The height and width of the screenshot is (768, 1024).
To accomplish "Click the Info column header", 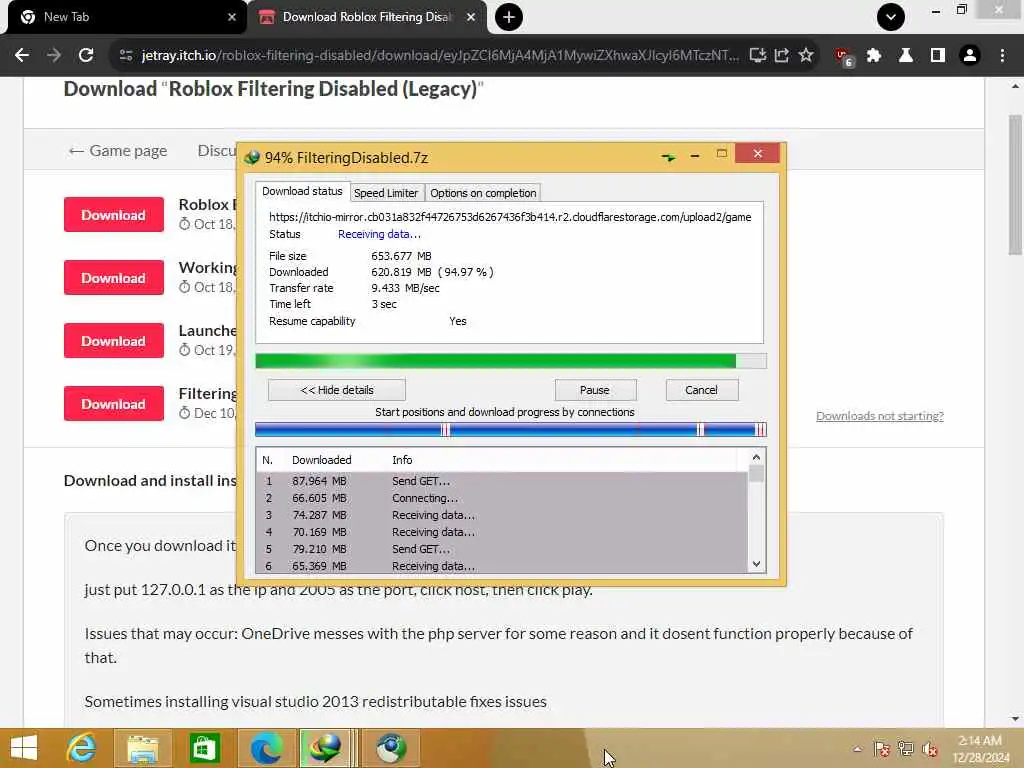I will tap(402, 460).
